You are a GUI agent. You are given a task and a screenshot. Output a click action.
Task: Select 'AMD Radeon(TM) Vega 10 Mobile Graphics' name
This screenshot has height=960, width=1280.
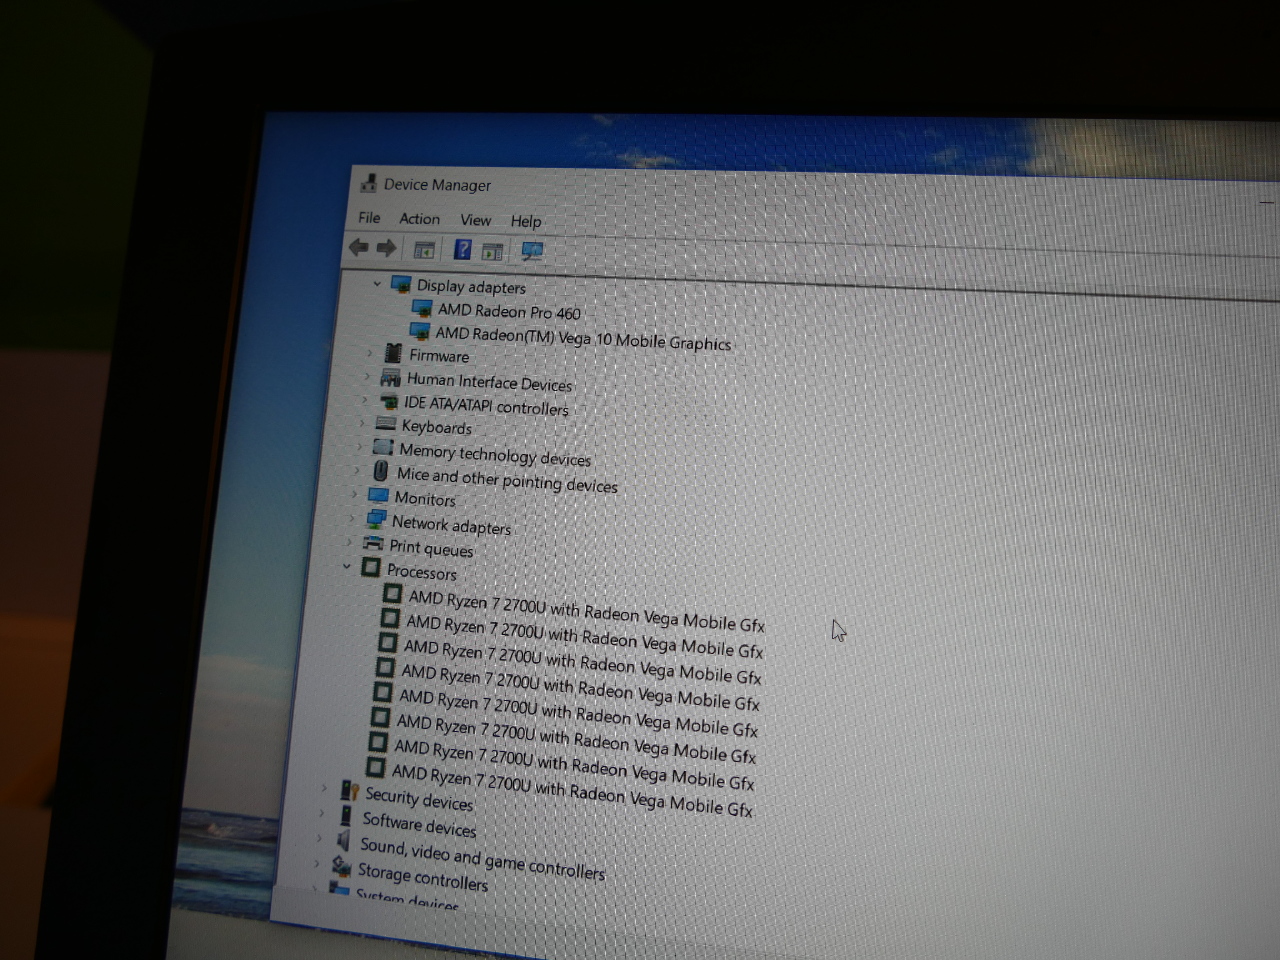point(583,338)
